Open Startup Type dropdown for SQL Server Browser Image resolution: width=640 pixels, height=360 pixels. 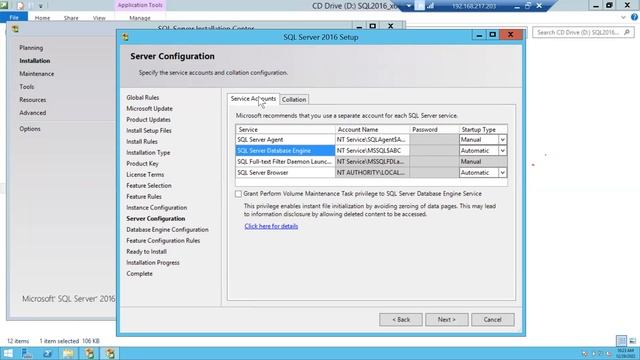(502, 173)
